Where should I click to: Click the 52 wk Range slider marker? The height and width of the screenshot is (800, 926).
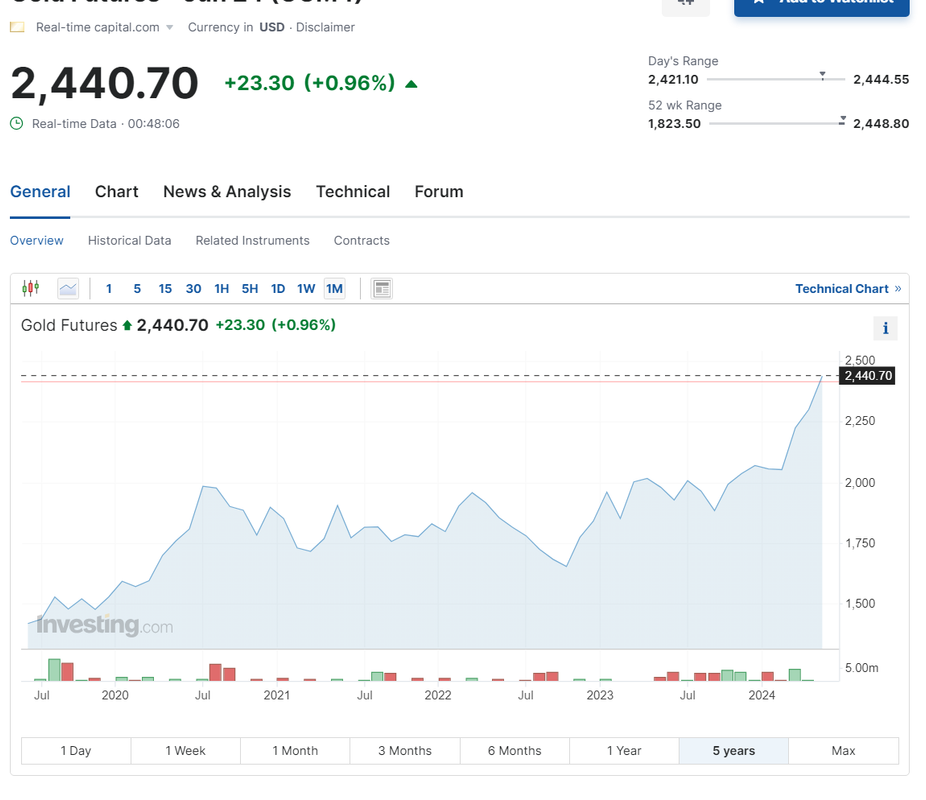[x=842, y=120]
